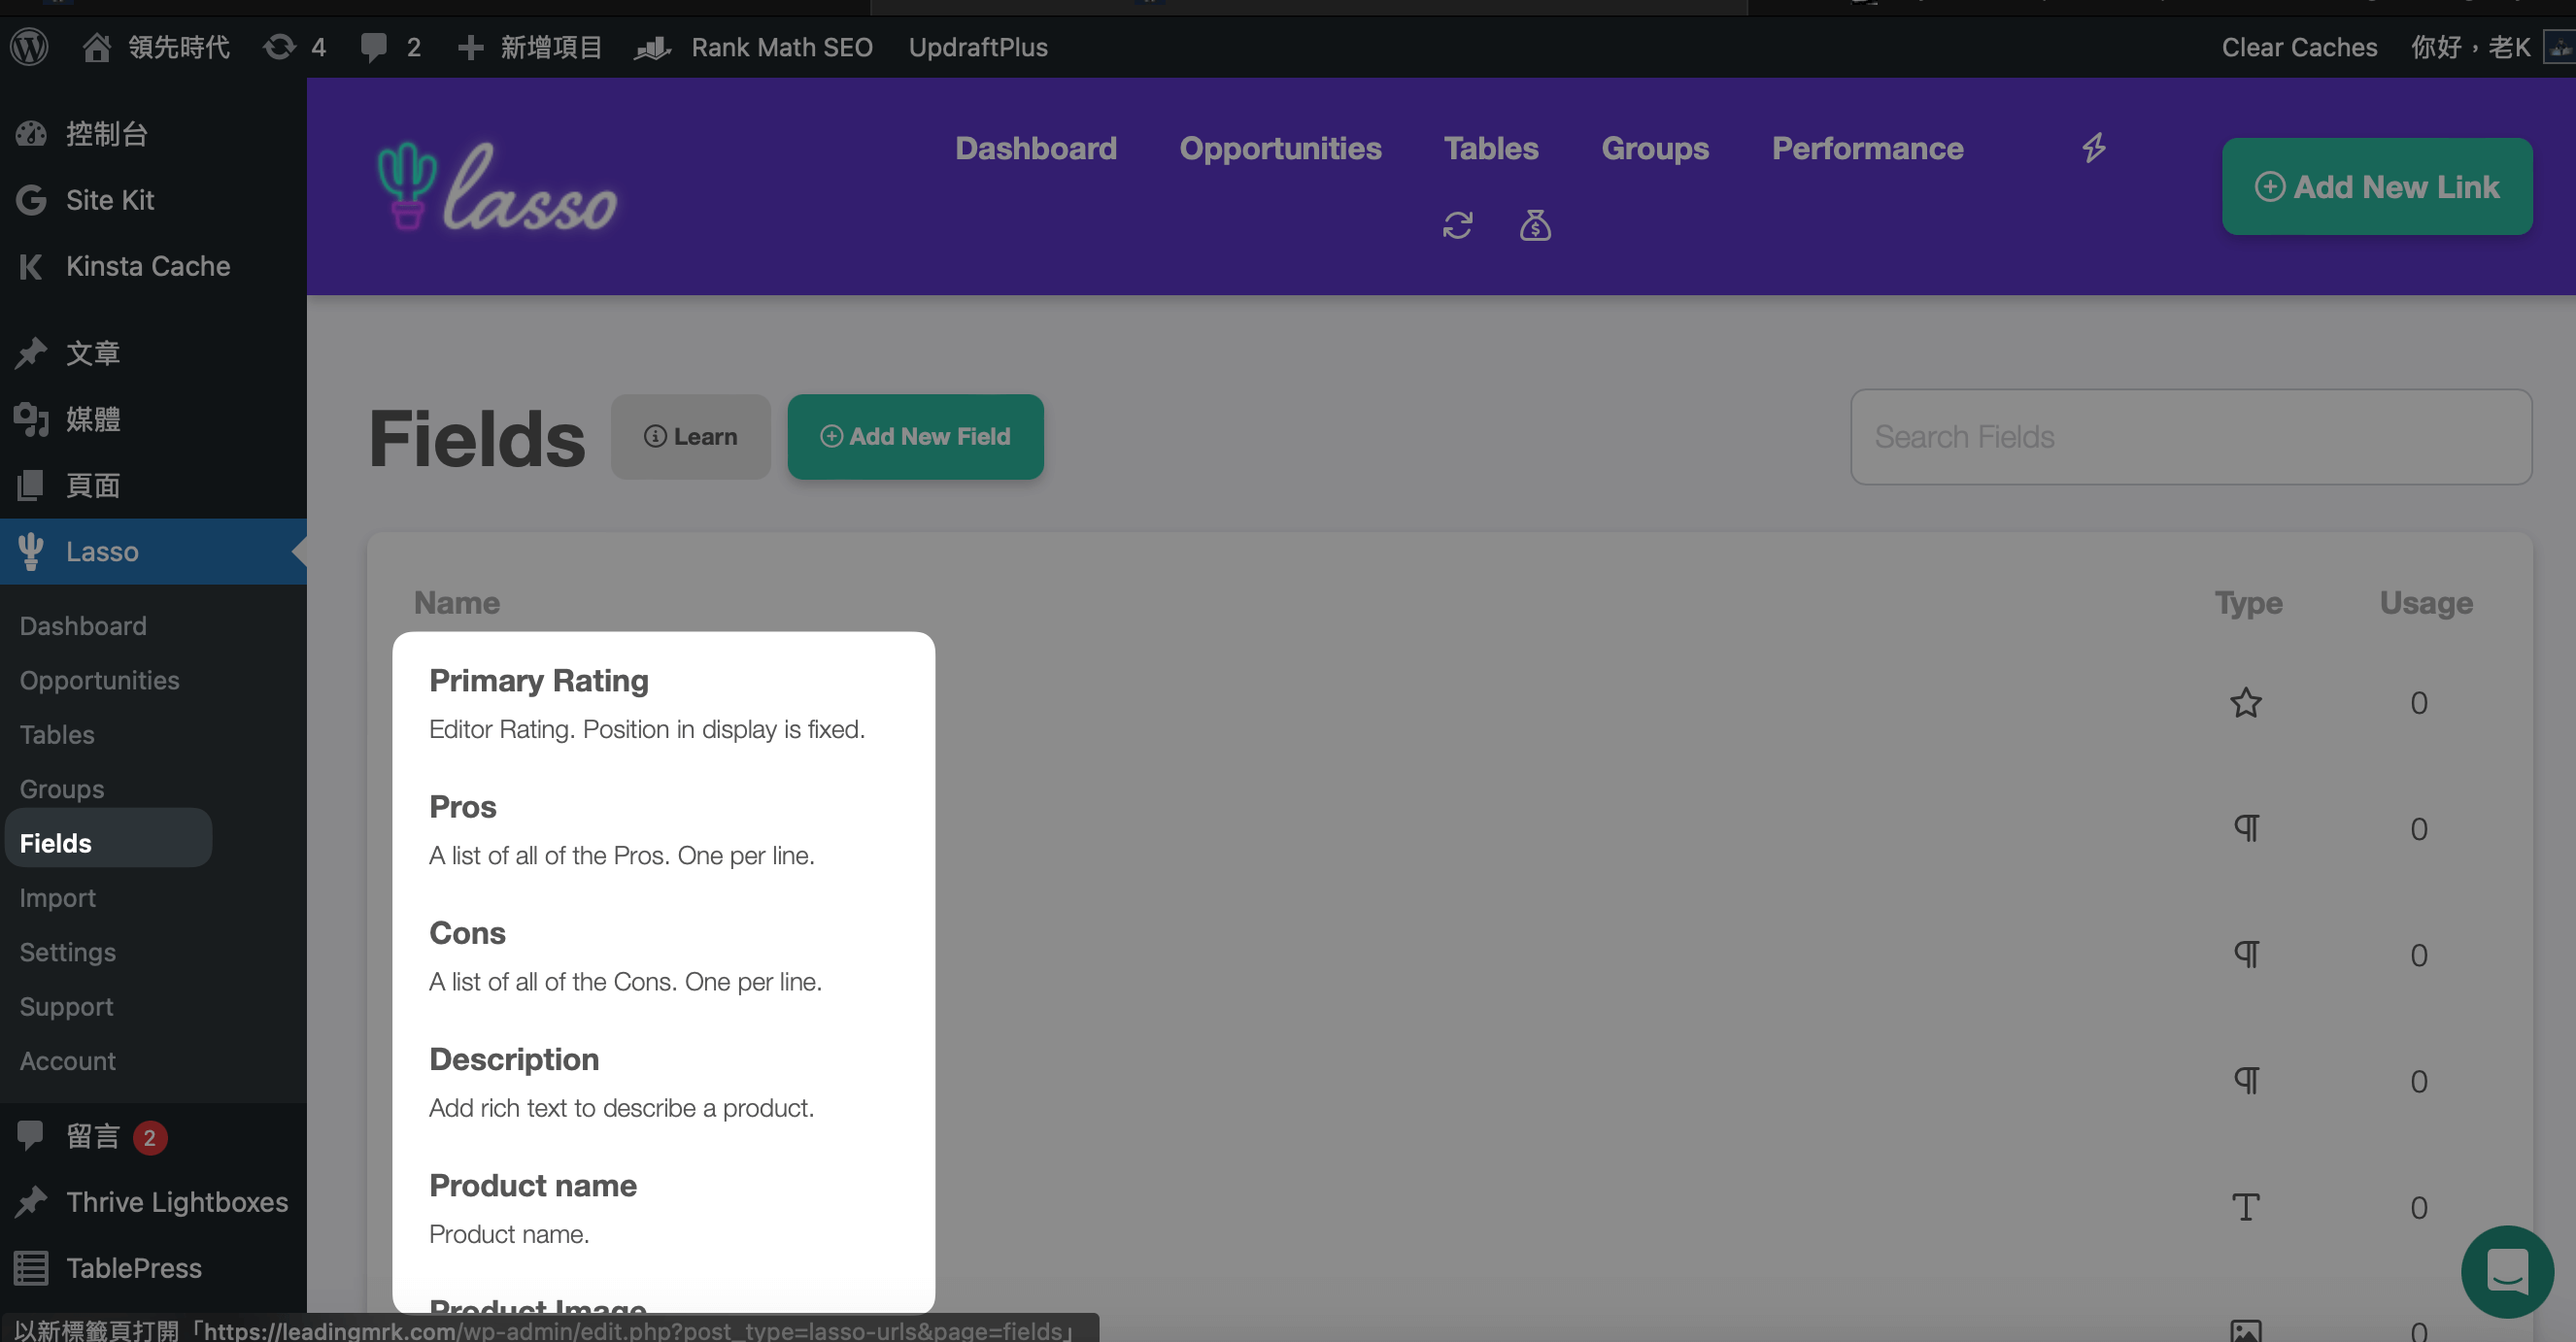Click the money bag icon in header

(x=1535, y=225)
